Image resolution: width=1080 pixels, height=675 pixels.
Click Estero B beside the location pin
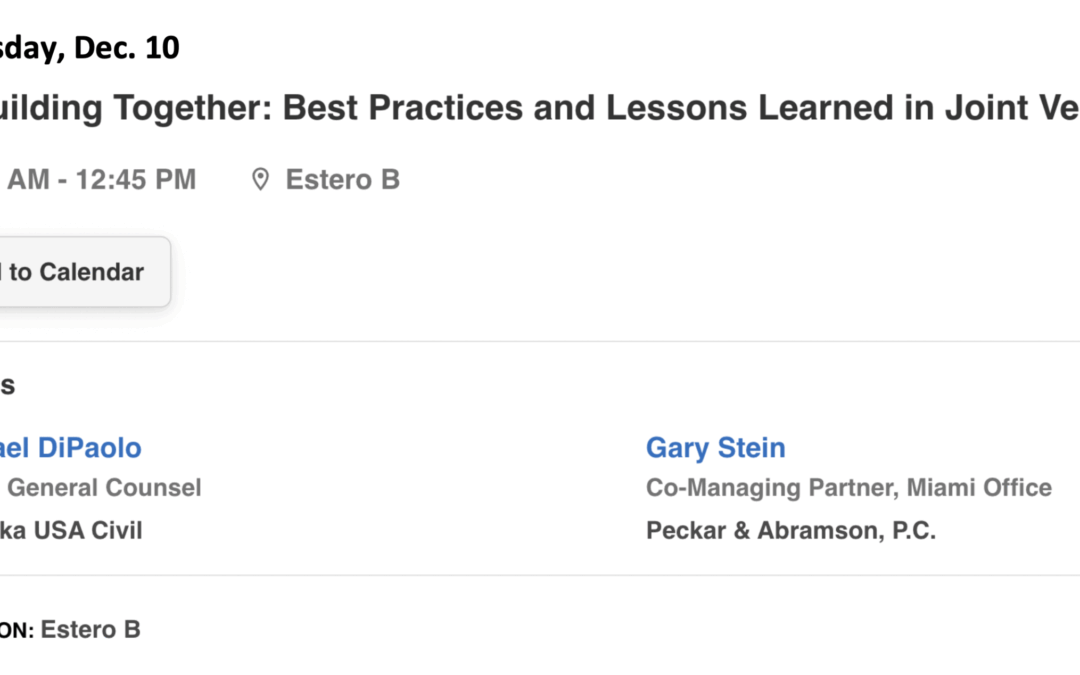coord(342,180)
